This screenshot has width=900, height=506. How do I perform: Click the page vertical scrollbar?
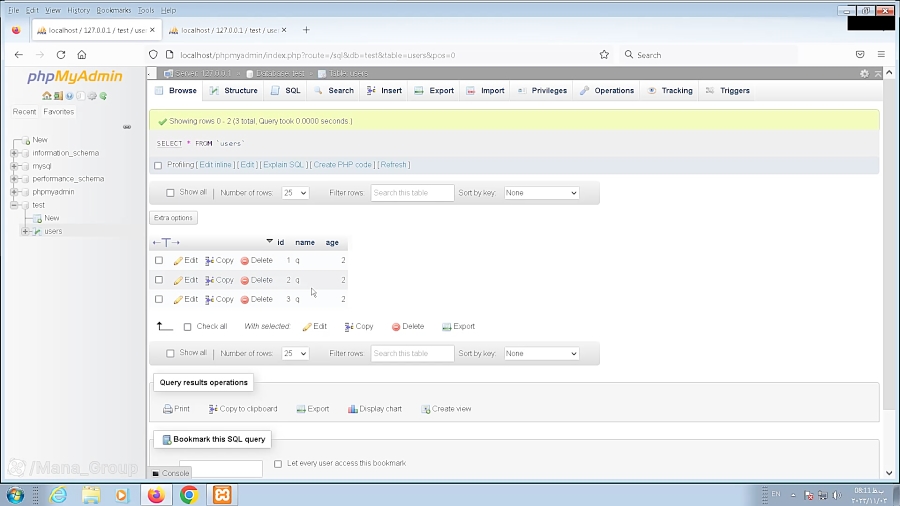pyautogui.click(x=889, y=244)
